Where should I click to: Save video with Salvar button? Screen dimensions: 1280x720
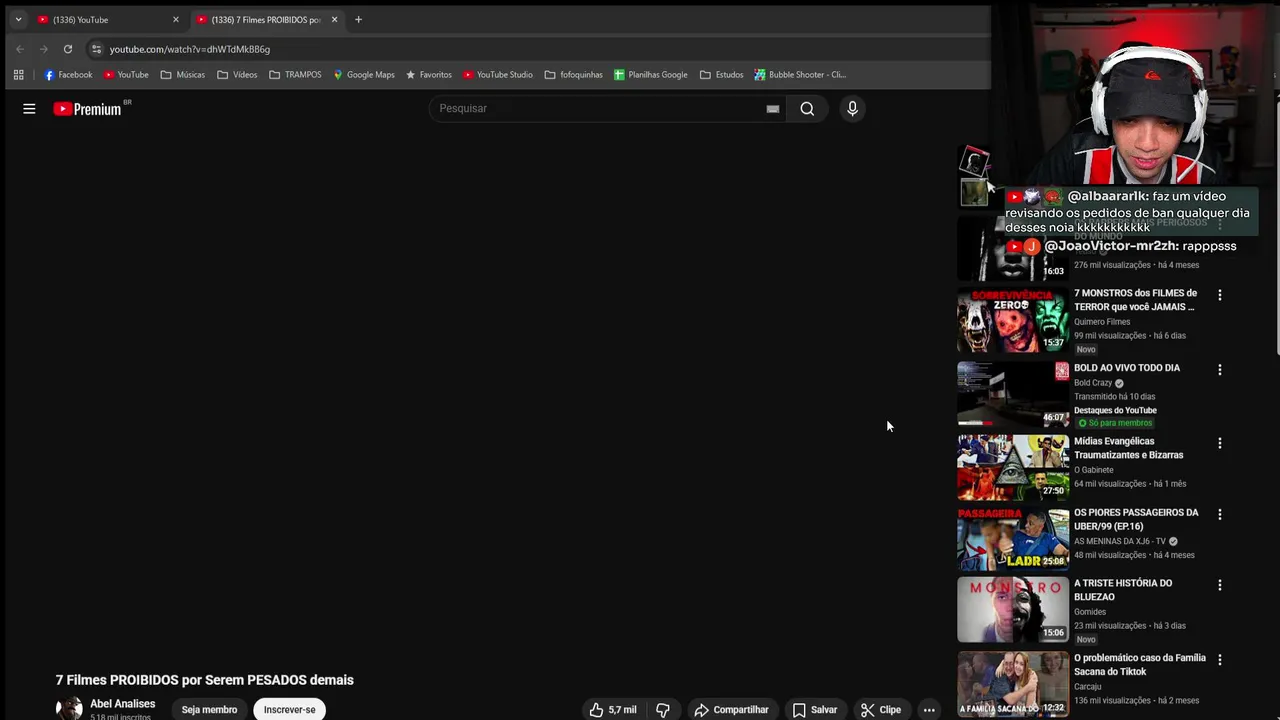(x=815, y=710)
